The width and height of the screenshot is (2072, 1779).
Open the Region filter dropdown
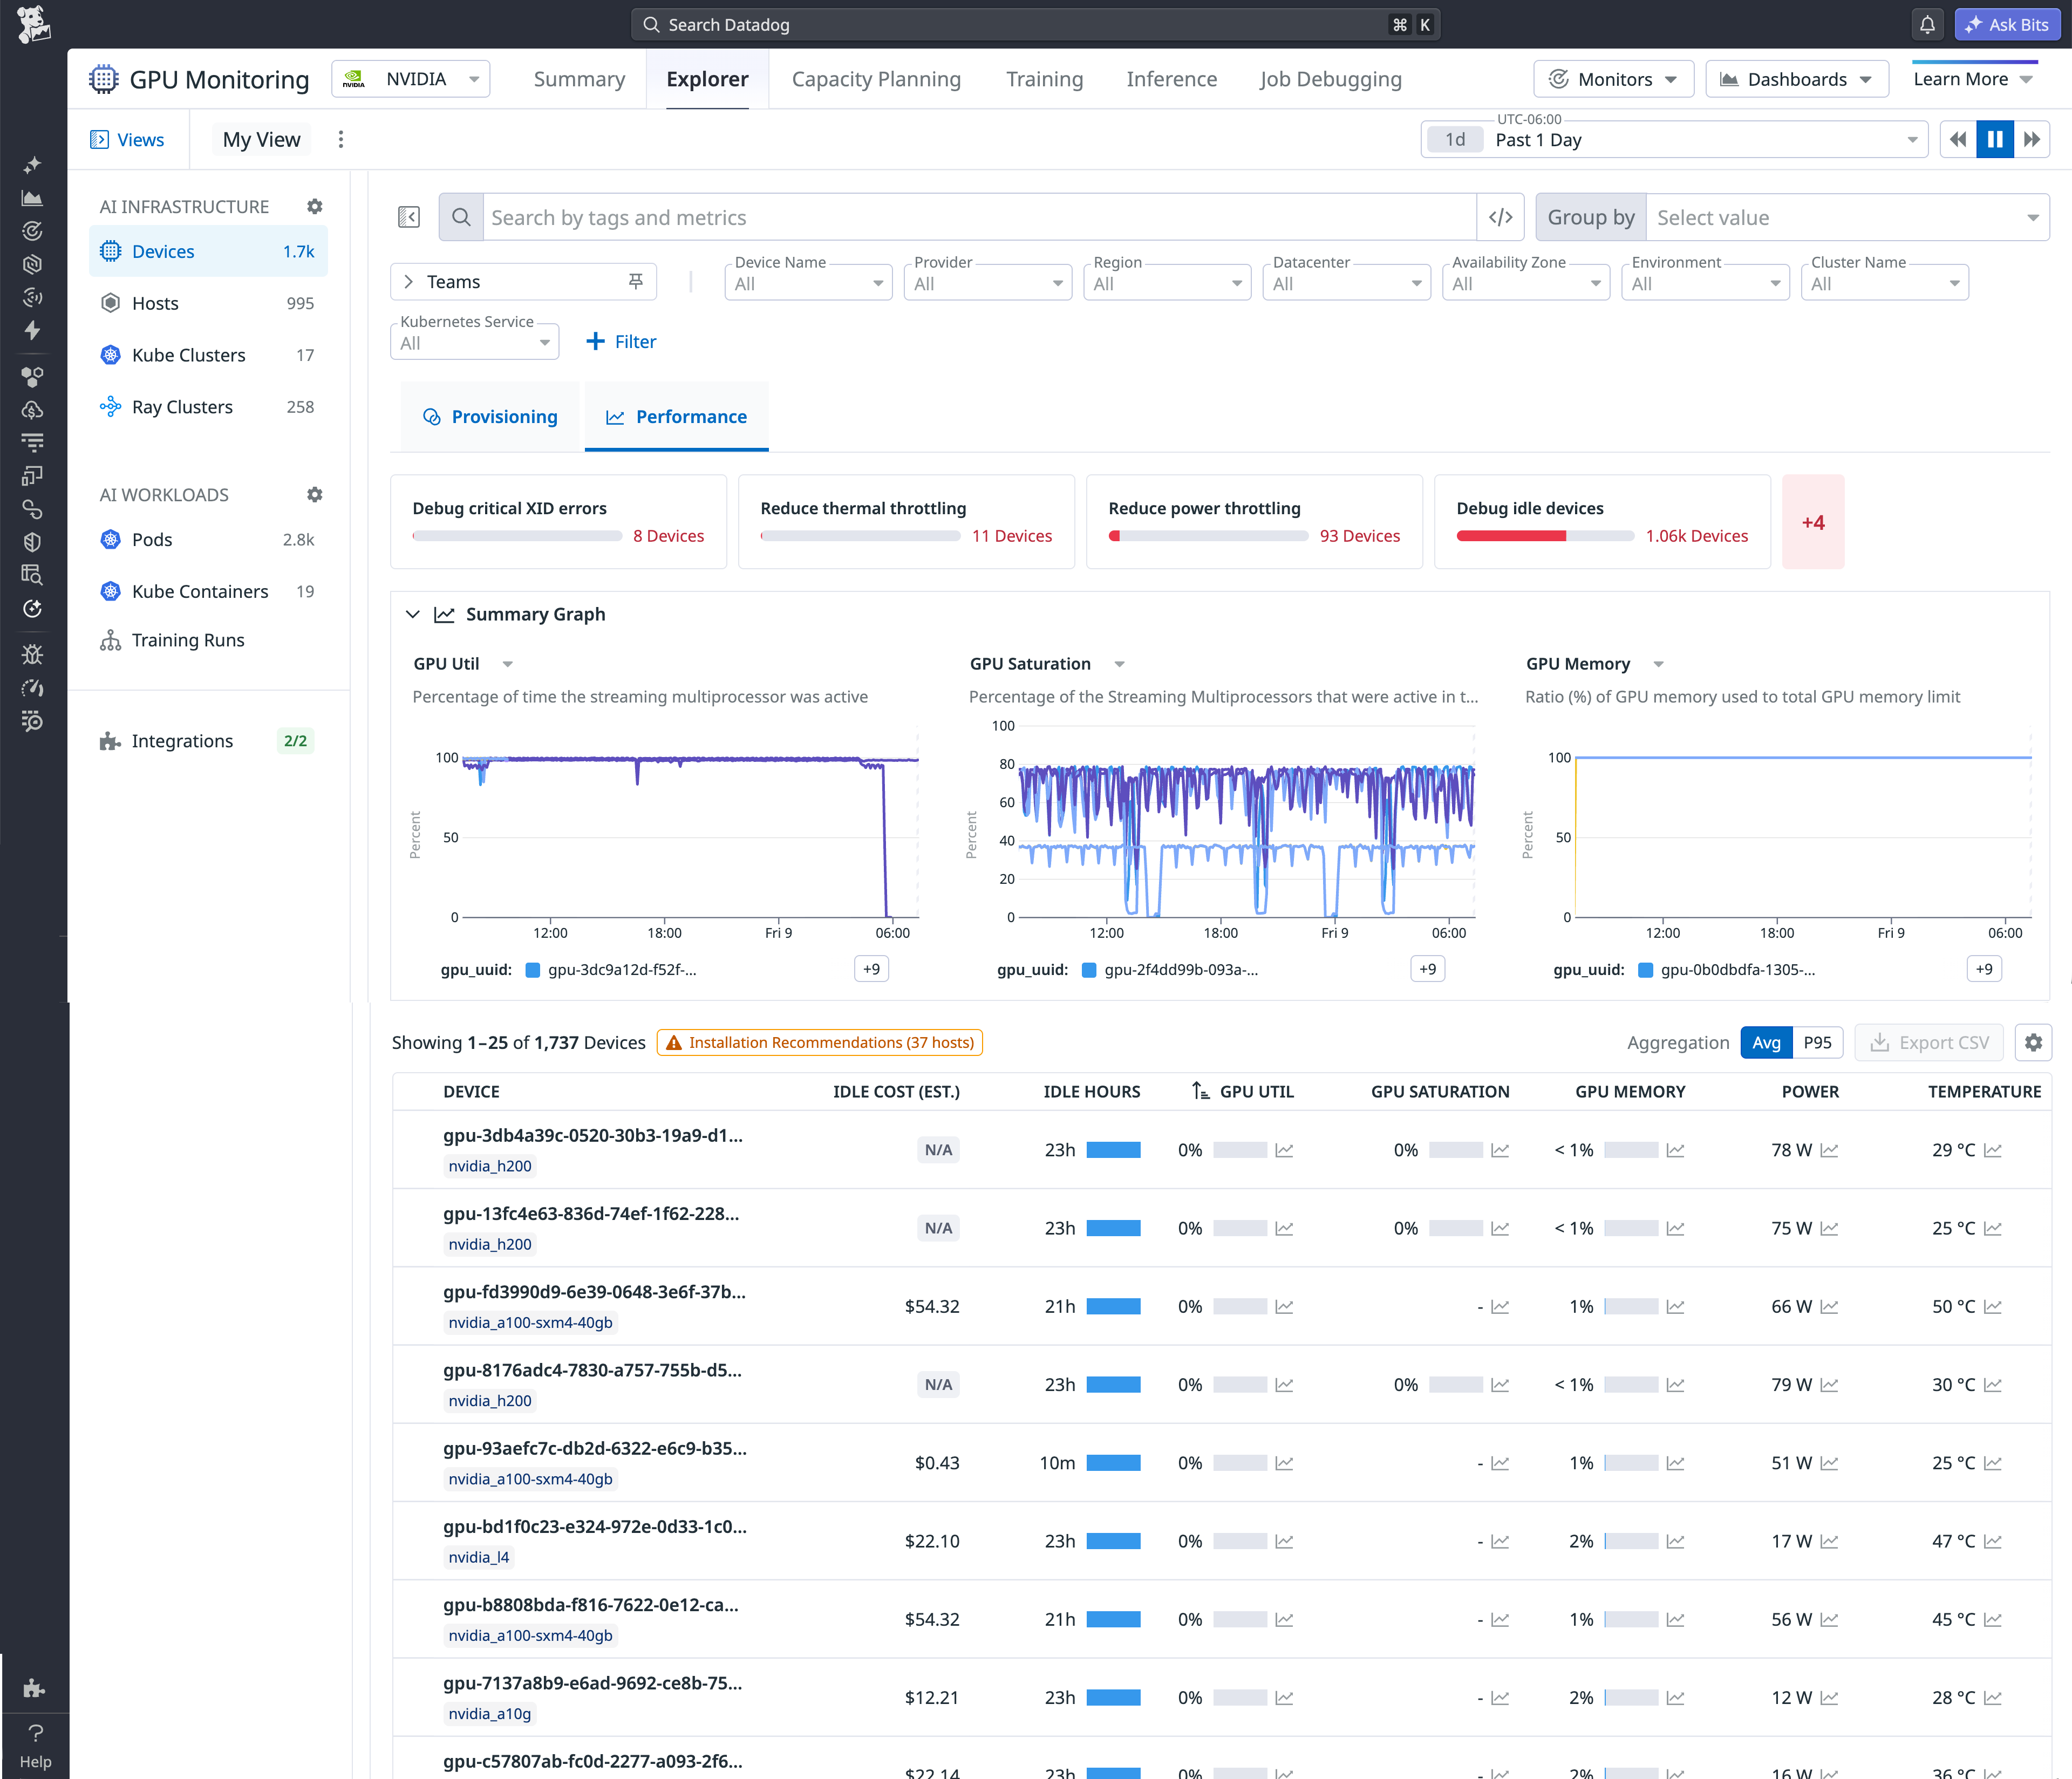pos(1167,283)
